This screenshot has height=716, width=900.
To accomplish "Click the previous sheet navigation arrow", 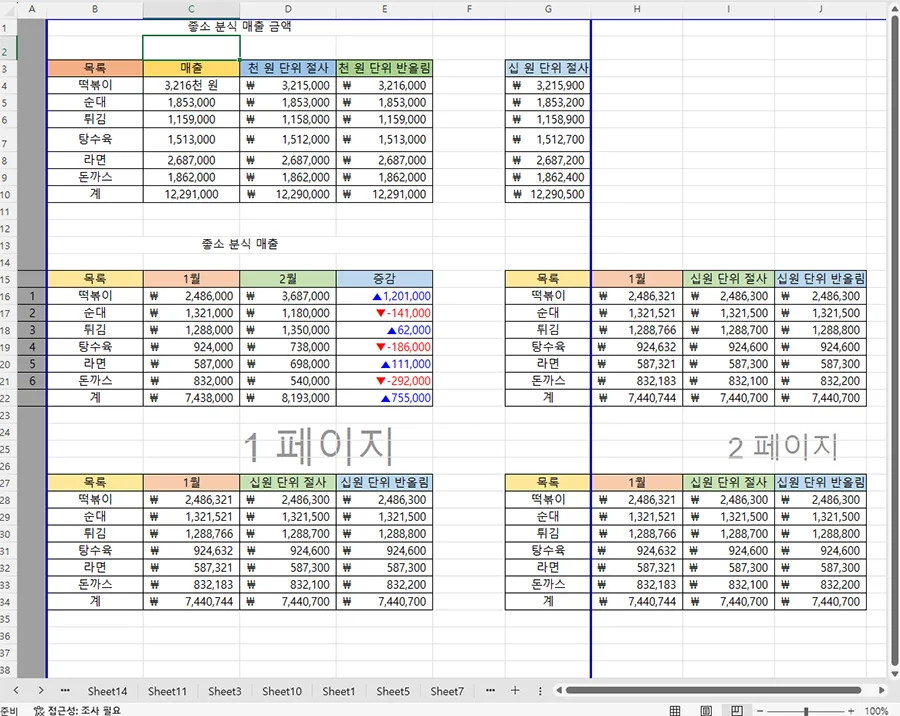I will tap(16, 690).
